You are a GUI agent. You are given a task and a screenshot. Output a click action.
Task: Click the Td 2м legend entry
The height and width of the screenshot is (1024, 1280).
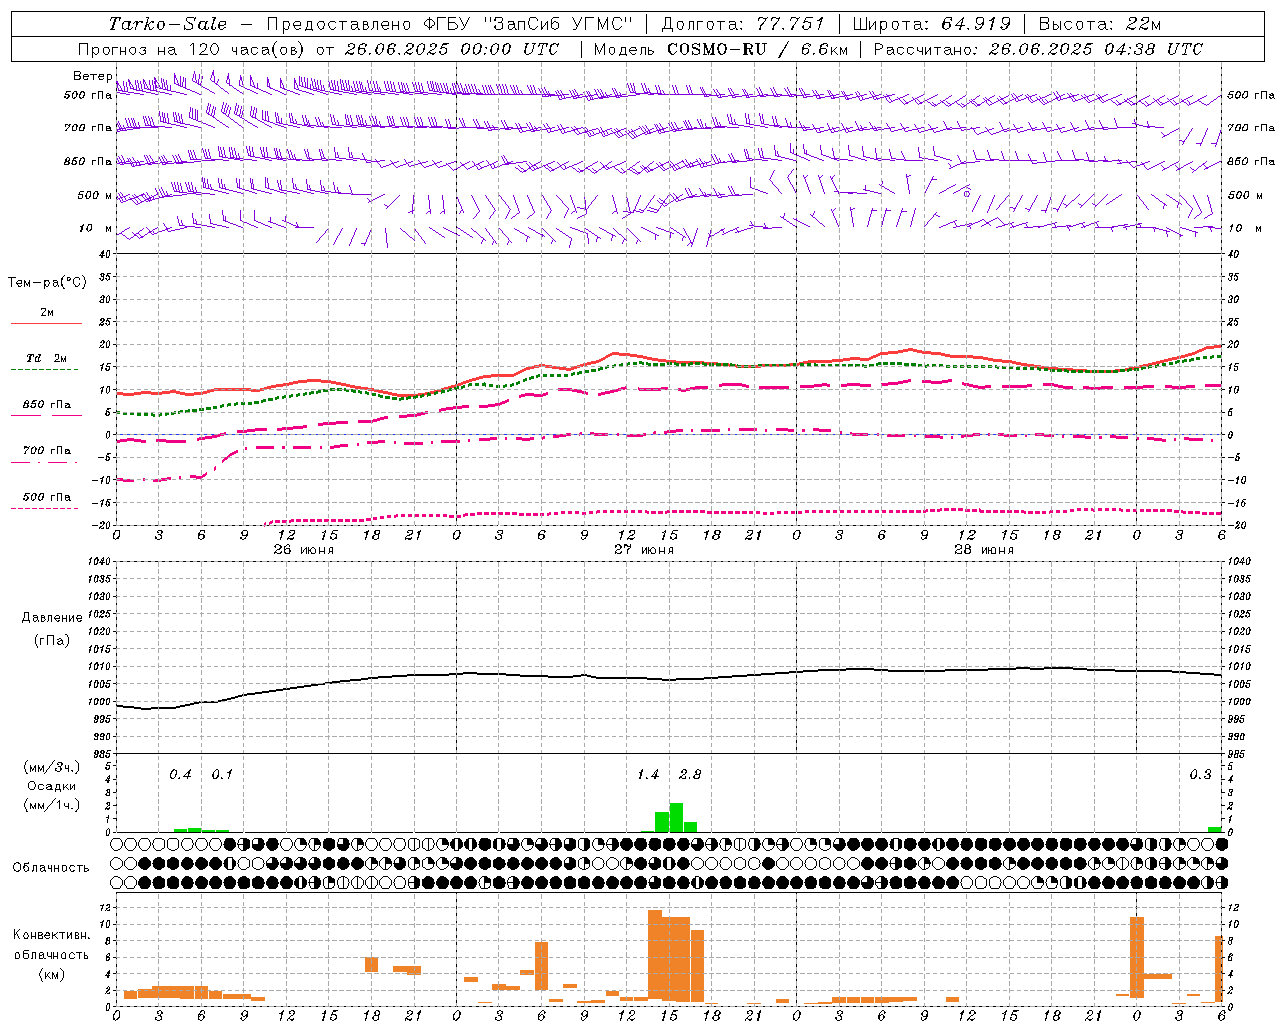(x=46, y=358)
